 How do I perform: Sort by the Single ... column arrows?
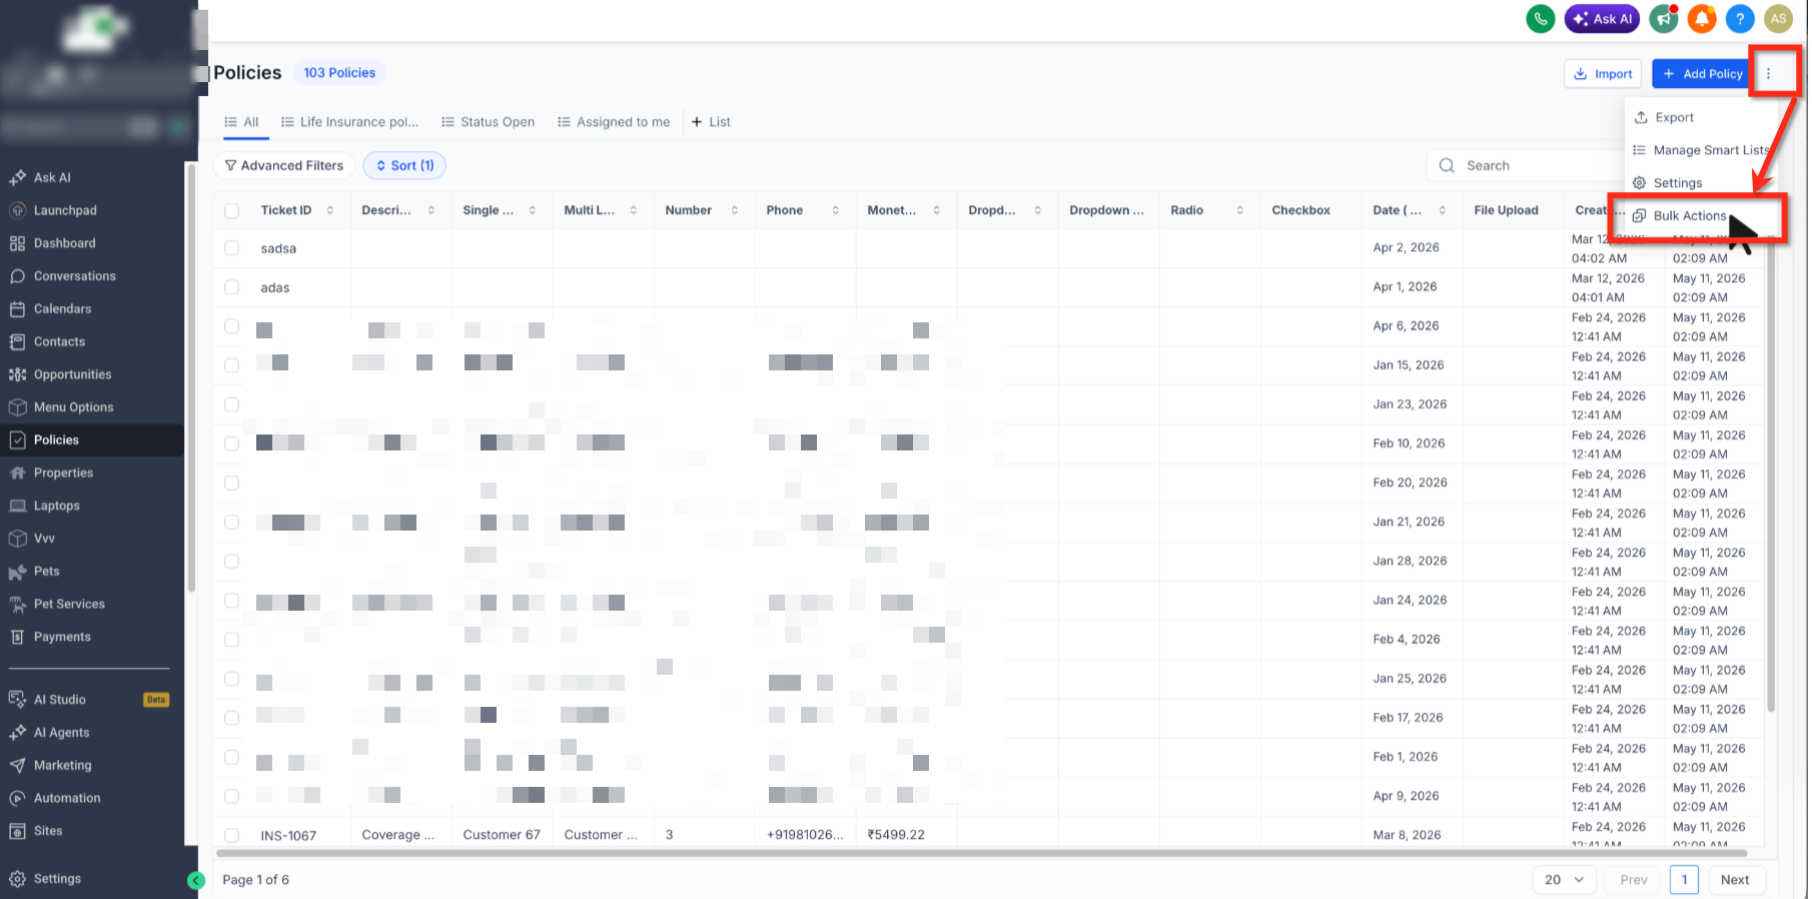click(x=532, y=210)
